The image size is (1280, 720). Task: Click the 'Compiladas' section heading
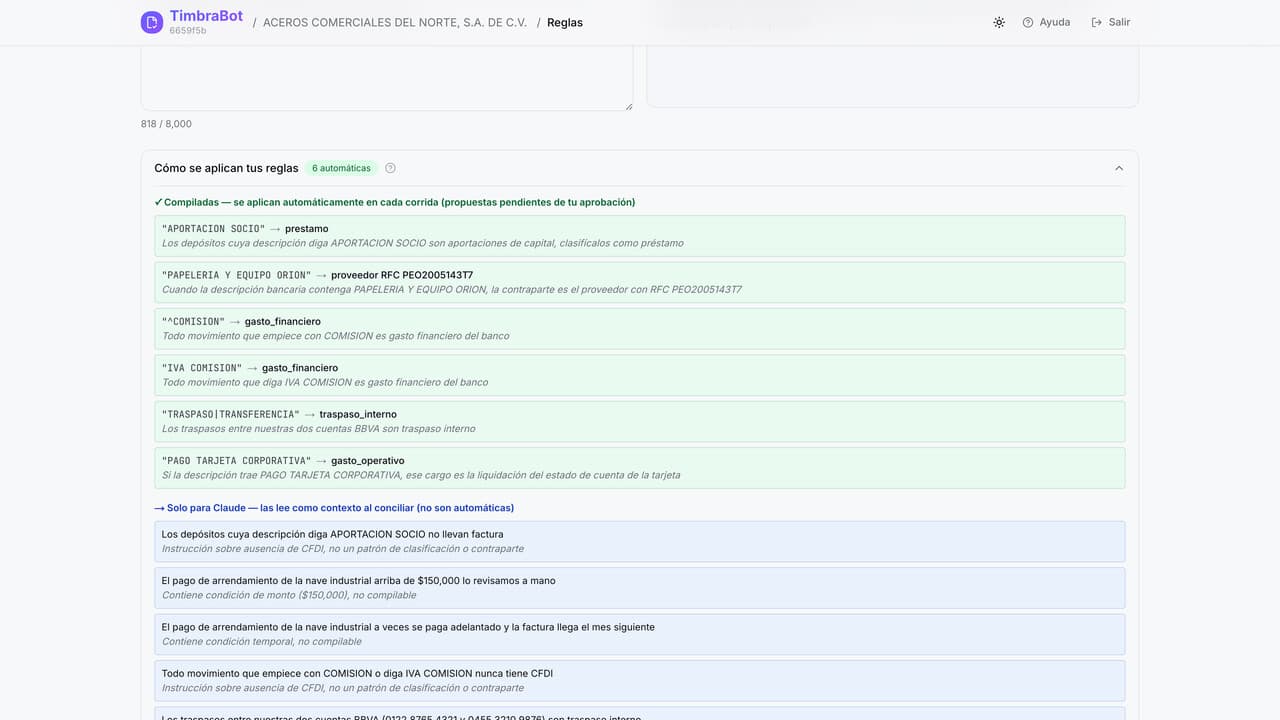[x=395, y=202]
